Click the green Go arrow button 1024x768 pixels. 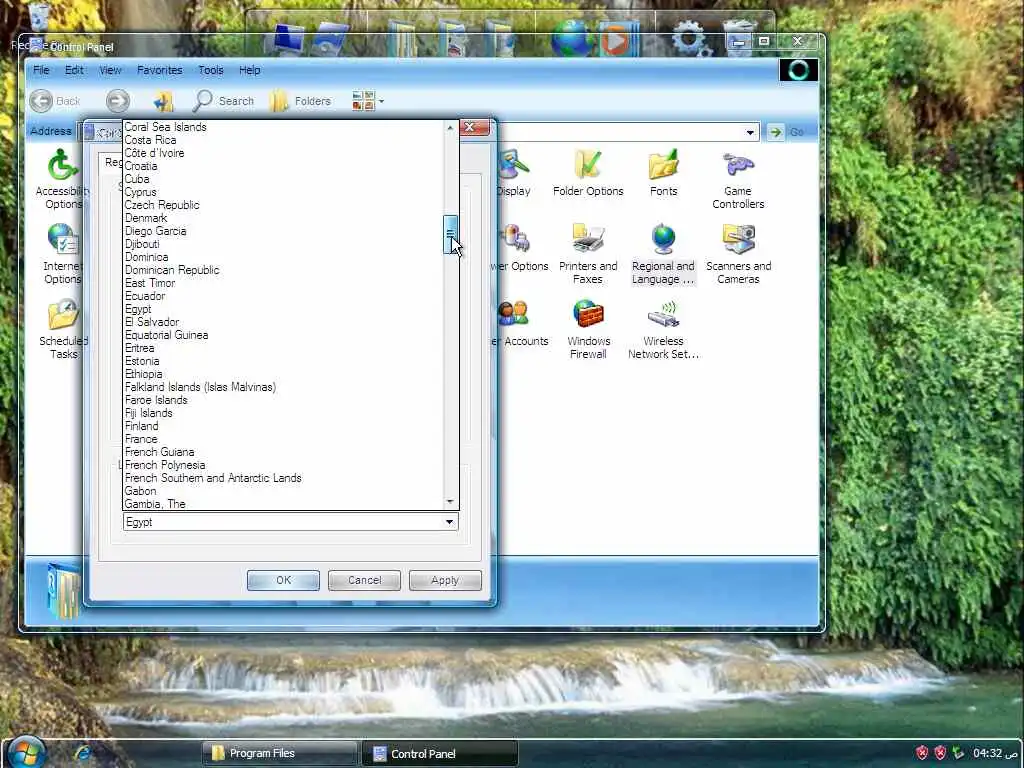click(x=775, y=132)
